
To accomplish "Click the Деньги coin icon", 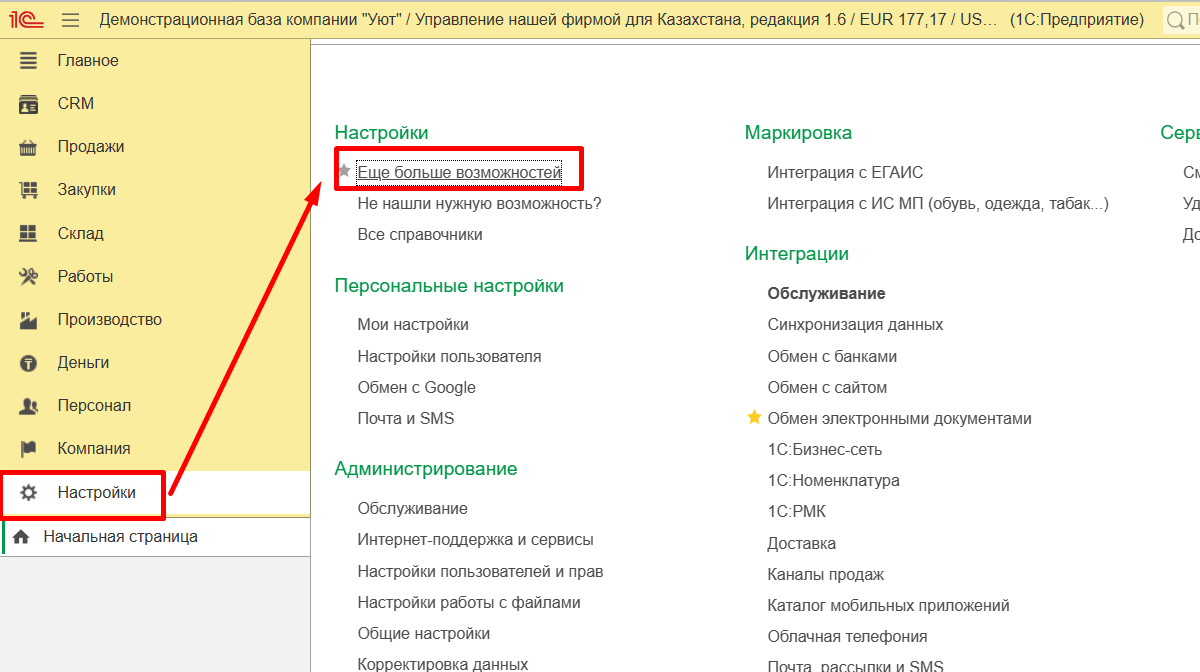I will tap(28, 363).
